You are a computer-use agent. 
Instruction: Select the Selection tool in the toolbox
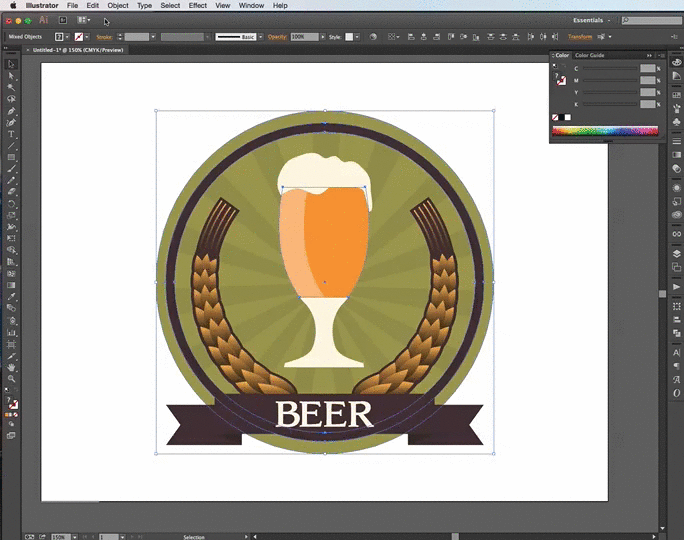[x=11, y=64]
